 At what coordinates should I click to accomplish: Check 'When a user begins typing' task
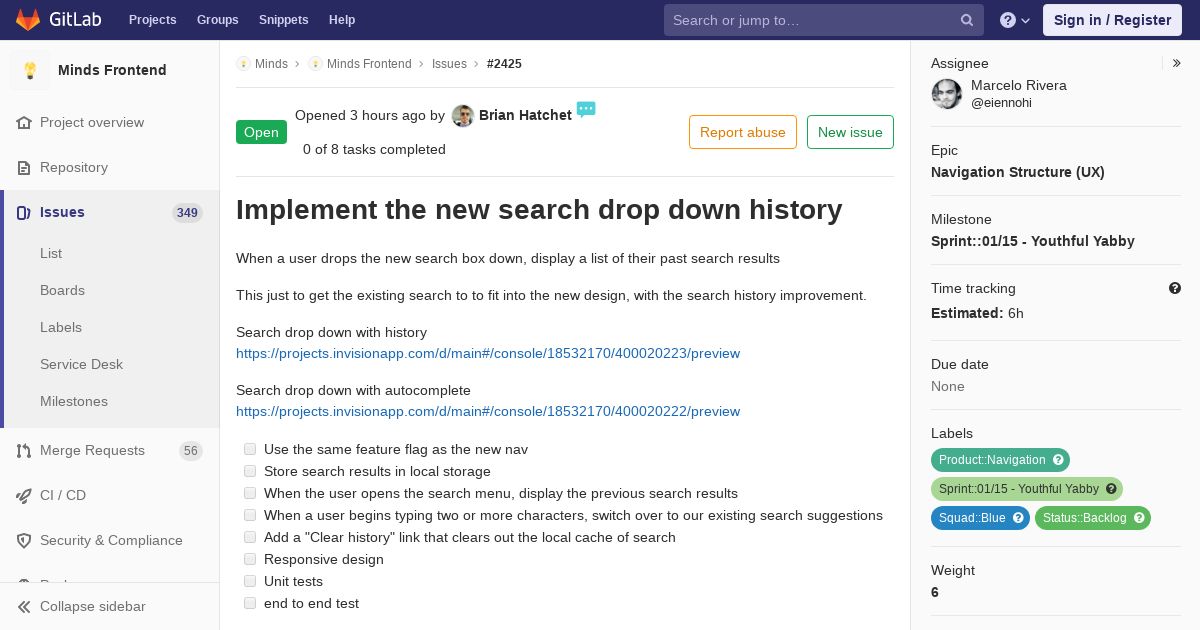tap(250, 515)
